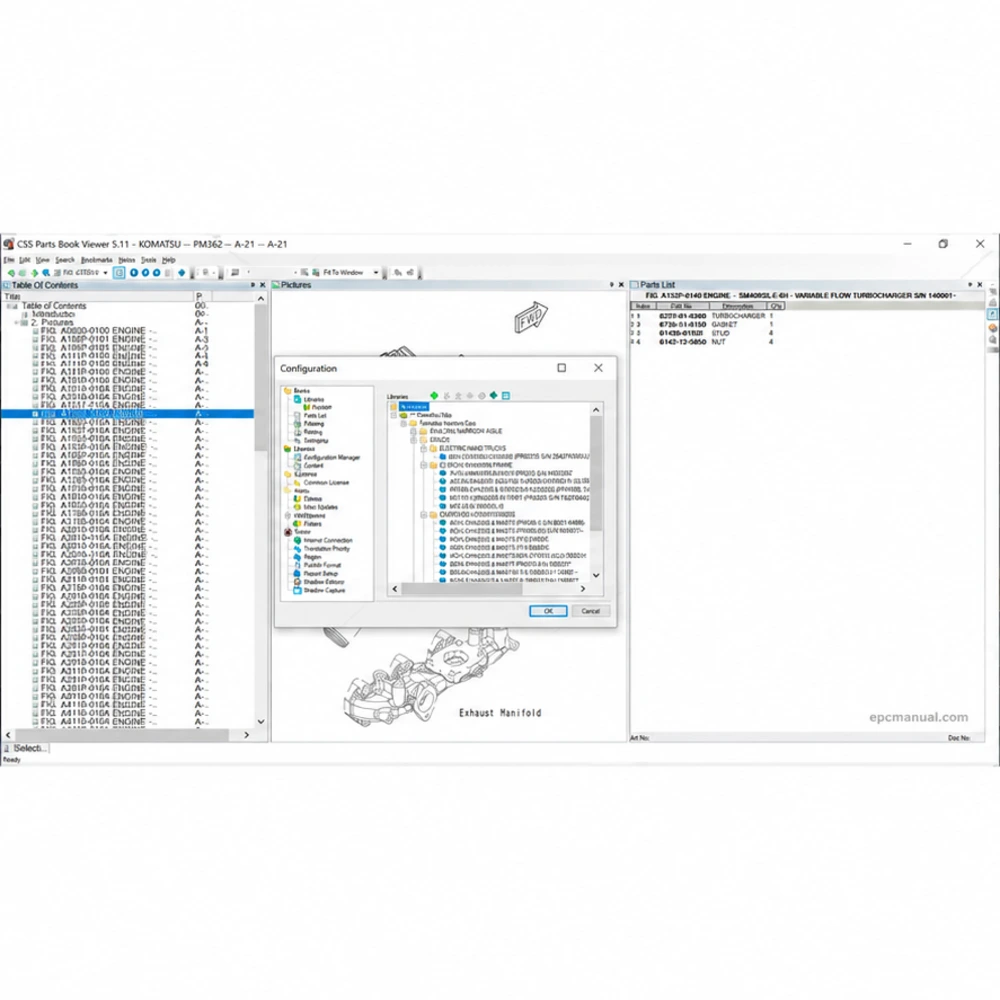Click the second blue round toolbar icon

coord(145,273)
